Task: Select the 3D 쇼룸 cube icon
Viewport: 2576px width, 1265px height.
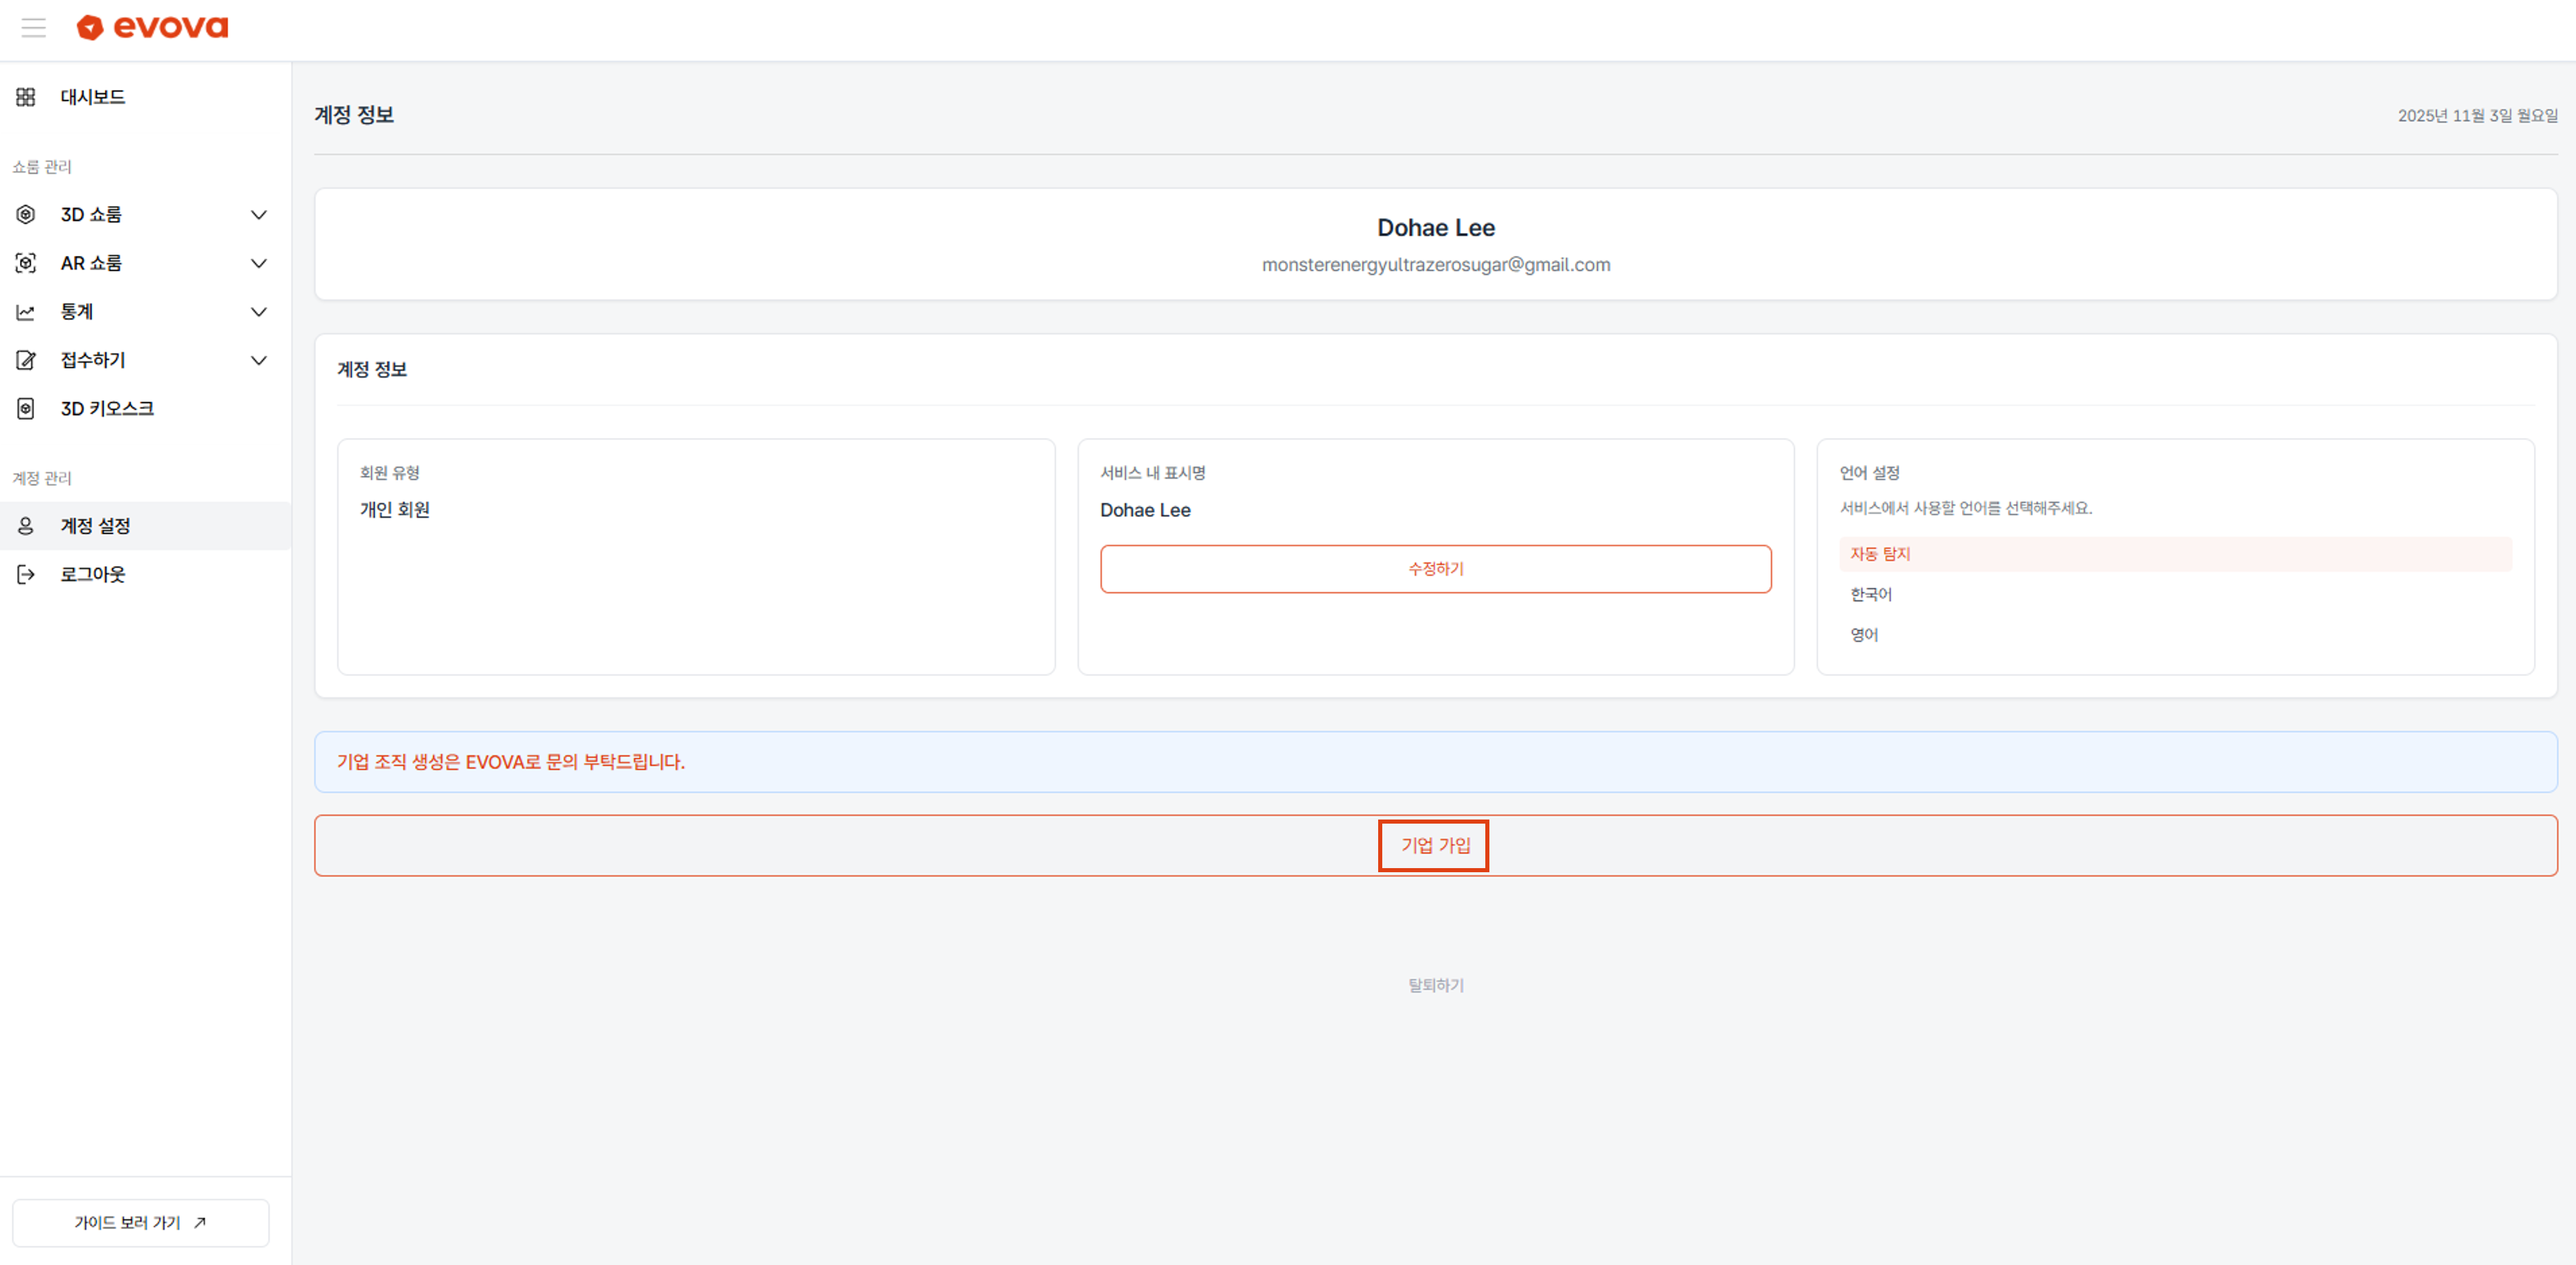Action: (26, 214)
